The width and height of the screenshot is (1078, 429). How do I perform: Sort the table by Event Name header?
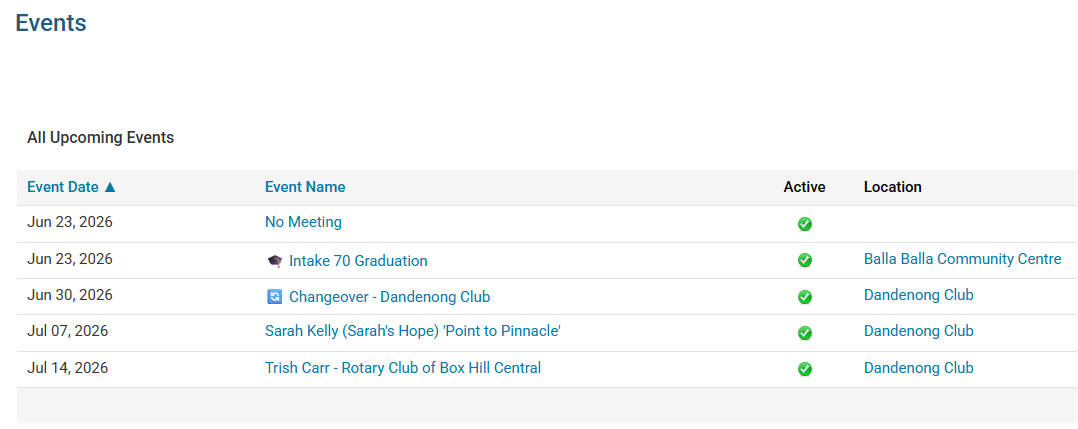tap(305, 187)
